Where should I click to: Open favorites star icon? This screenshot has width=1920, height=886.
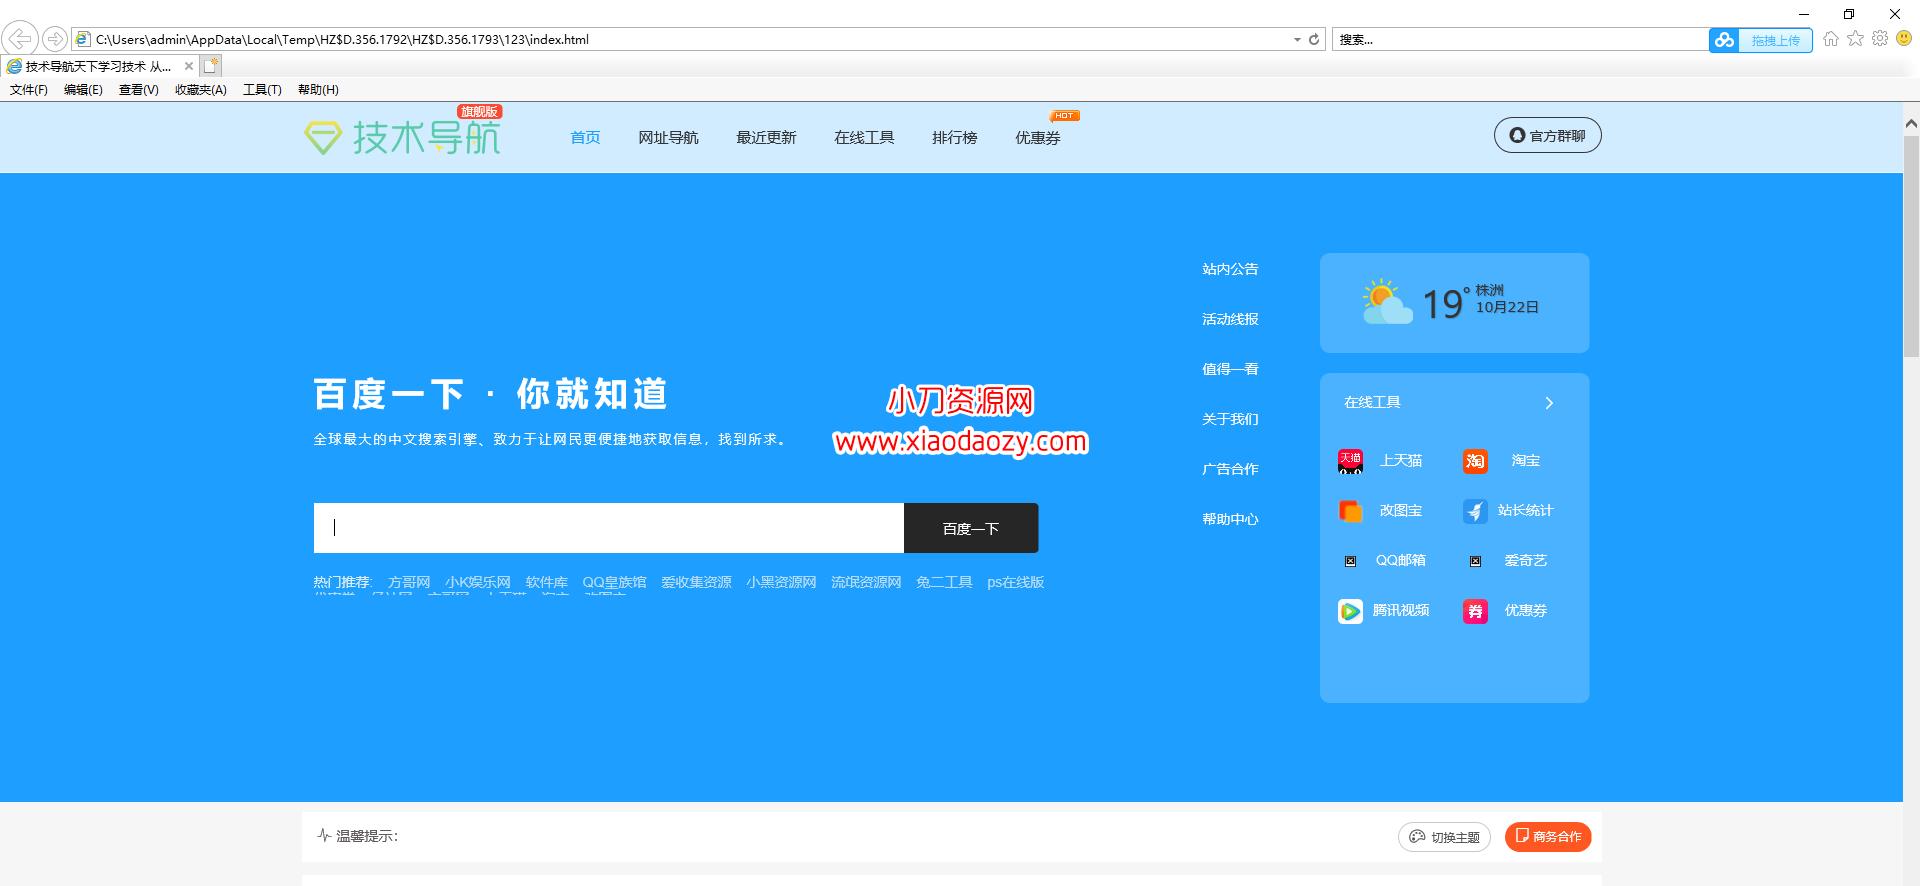pyautogui.click(x=1856, y=38)
